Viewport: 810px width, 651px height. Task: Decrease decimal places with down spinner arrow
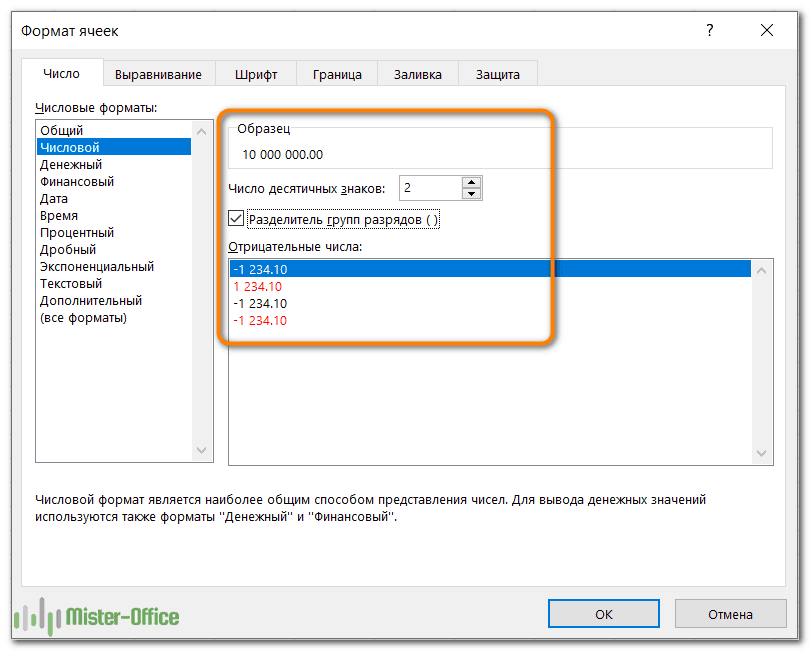(x=472, y=194)
